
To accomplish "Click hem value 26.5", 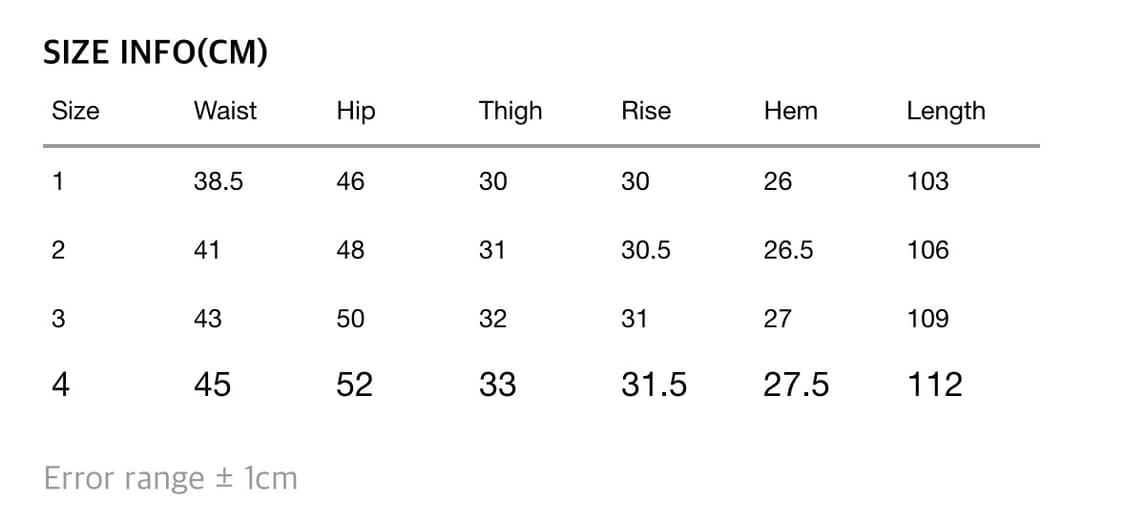I will click(x=788, y=250).
